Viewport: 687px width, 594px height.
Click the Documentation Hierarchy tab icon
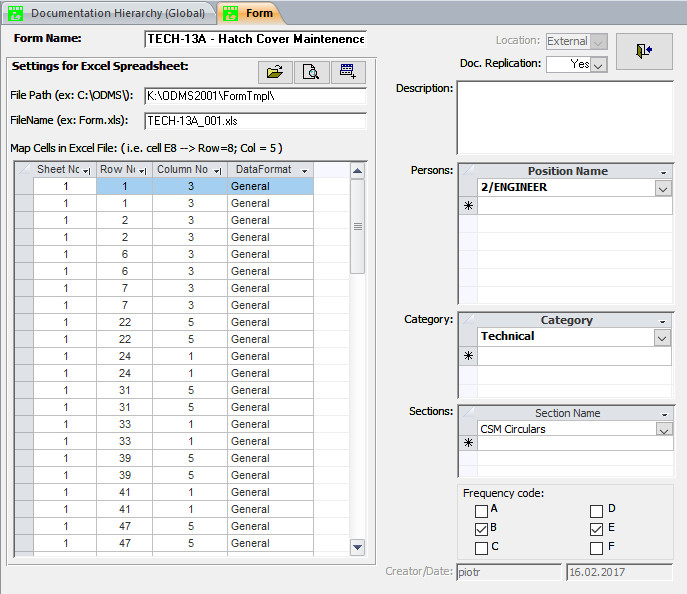click(15, 13)
